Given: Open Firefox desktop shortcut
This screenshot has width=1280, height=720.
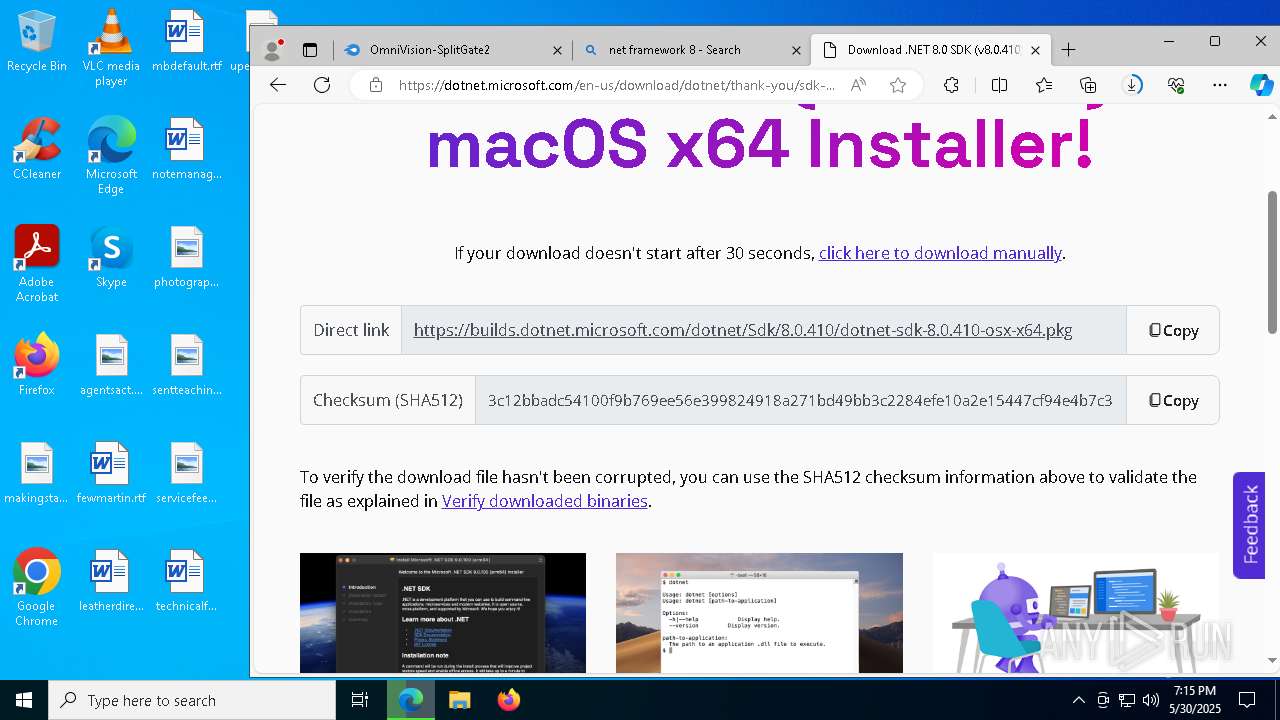Looking at the screenshot, I should [37, 366].
